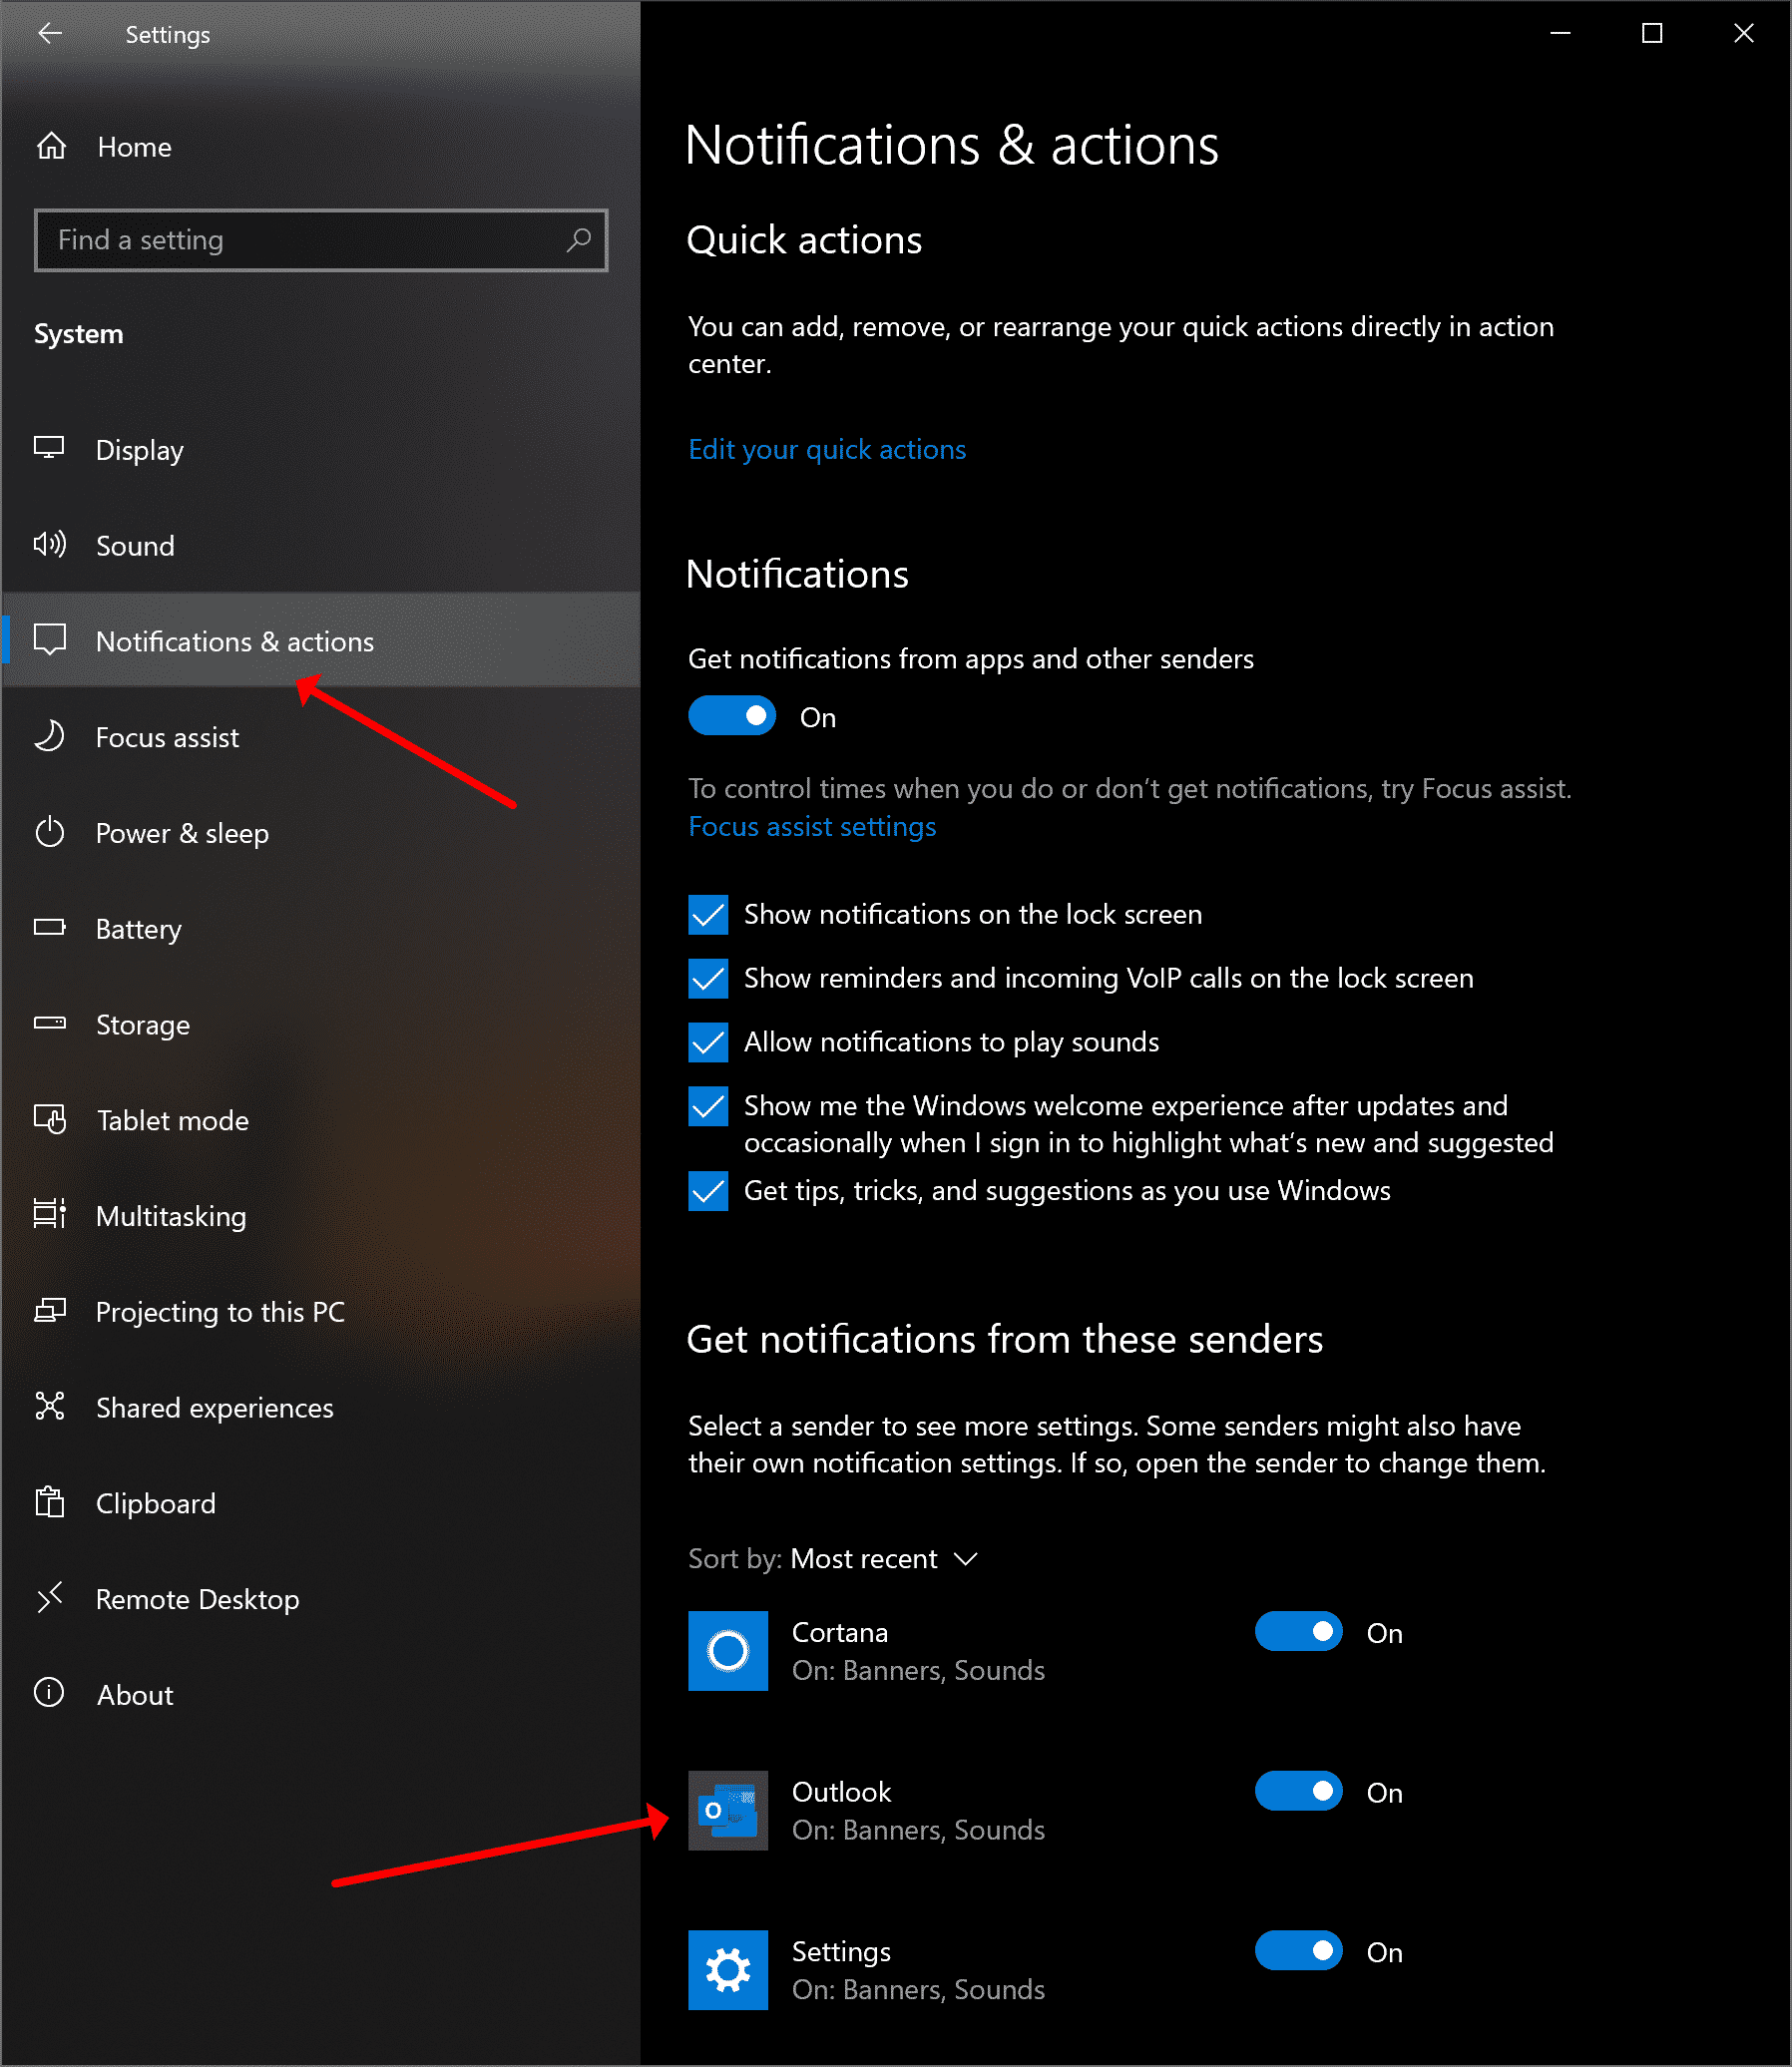Maximize the Settings window
This screenshot has height=2067, width=1792.
1652,34
